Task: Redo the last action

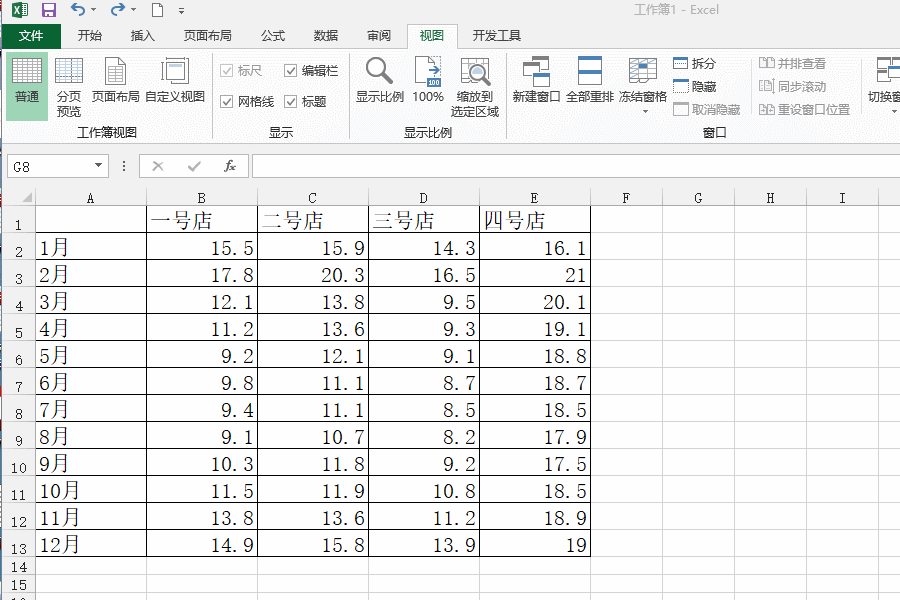Action: click(118, 10)
